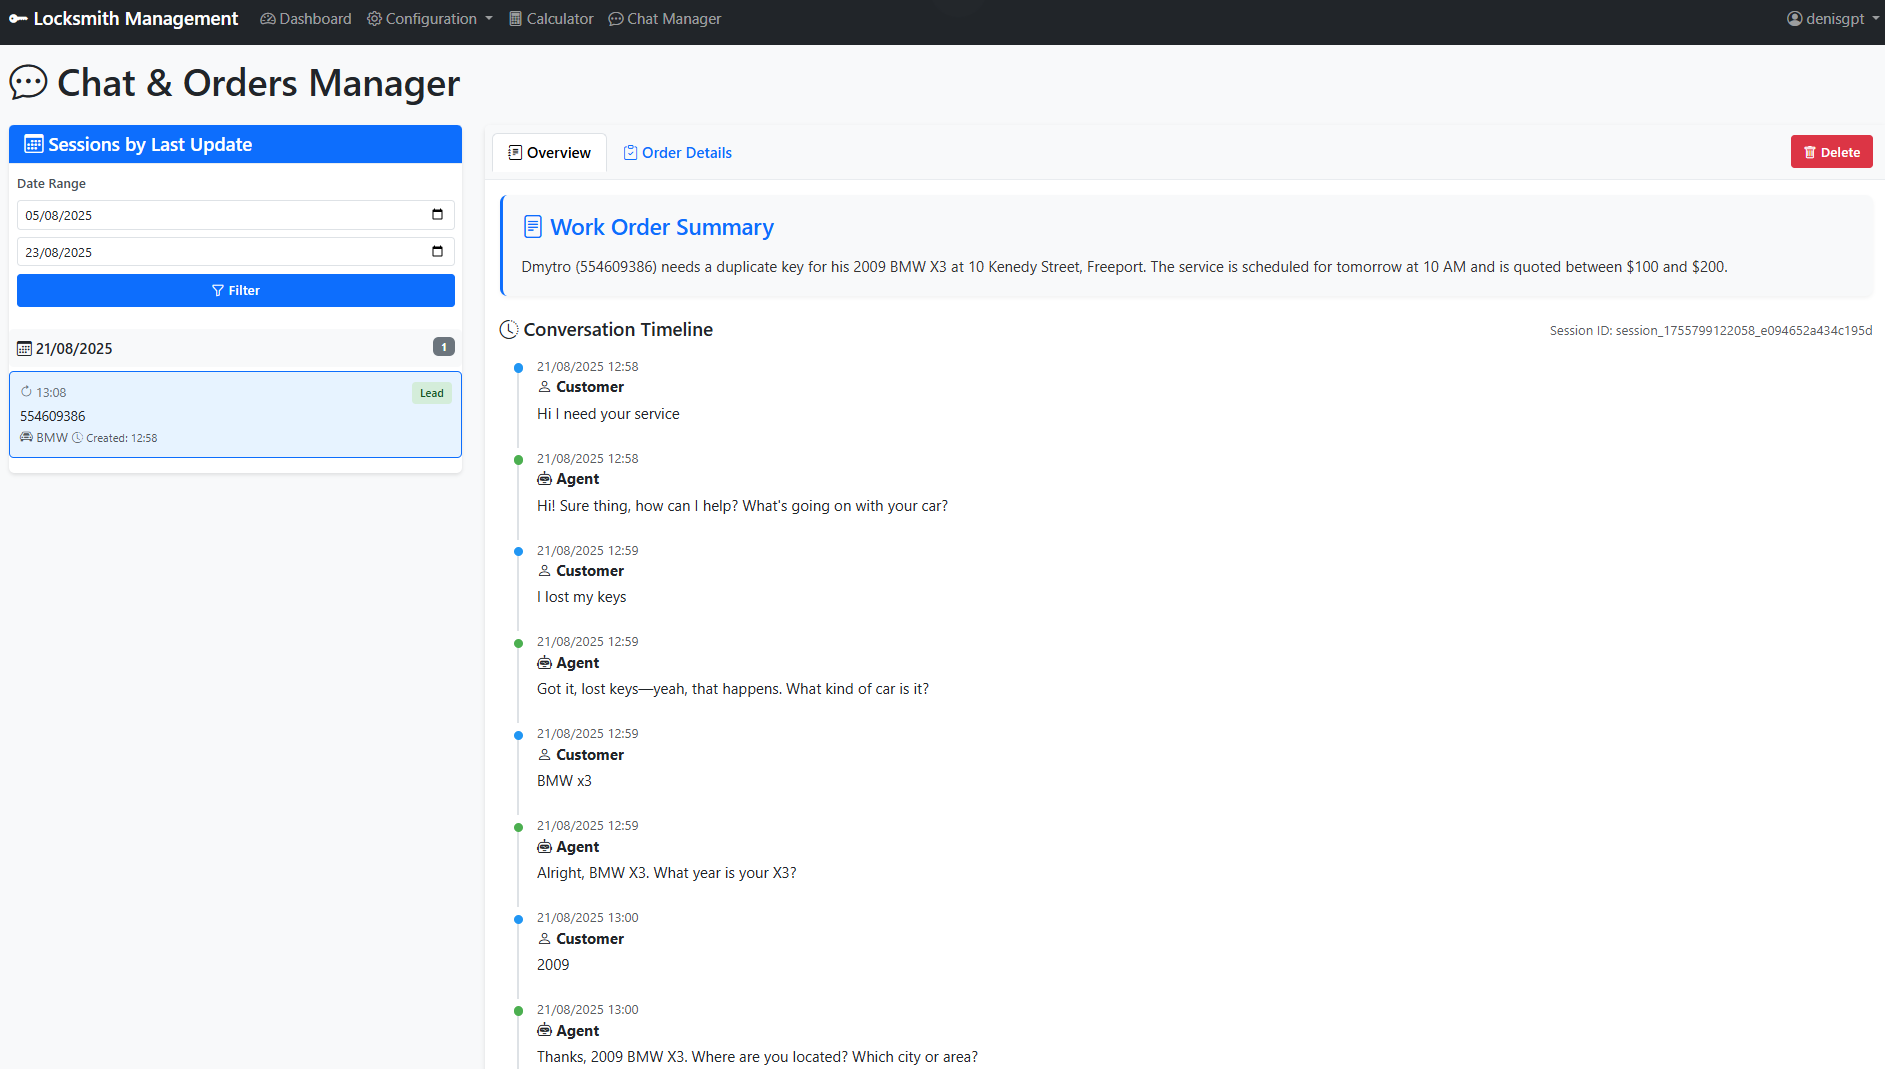Click the document icon beside Work Order Summary
This screenshot has width=1885, height=1069.
pyautogui.click(x=532, y=226)
